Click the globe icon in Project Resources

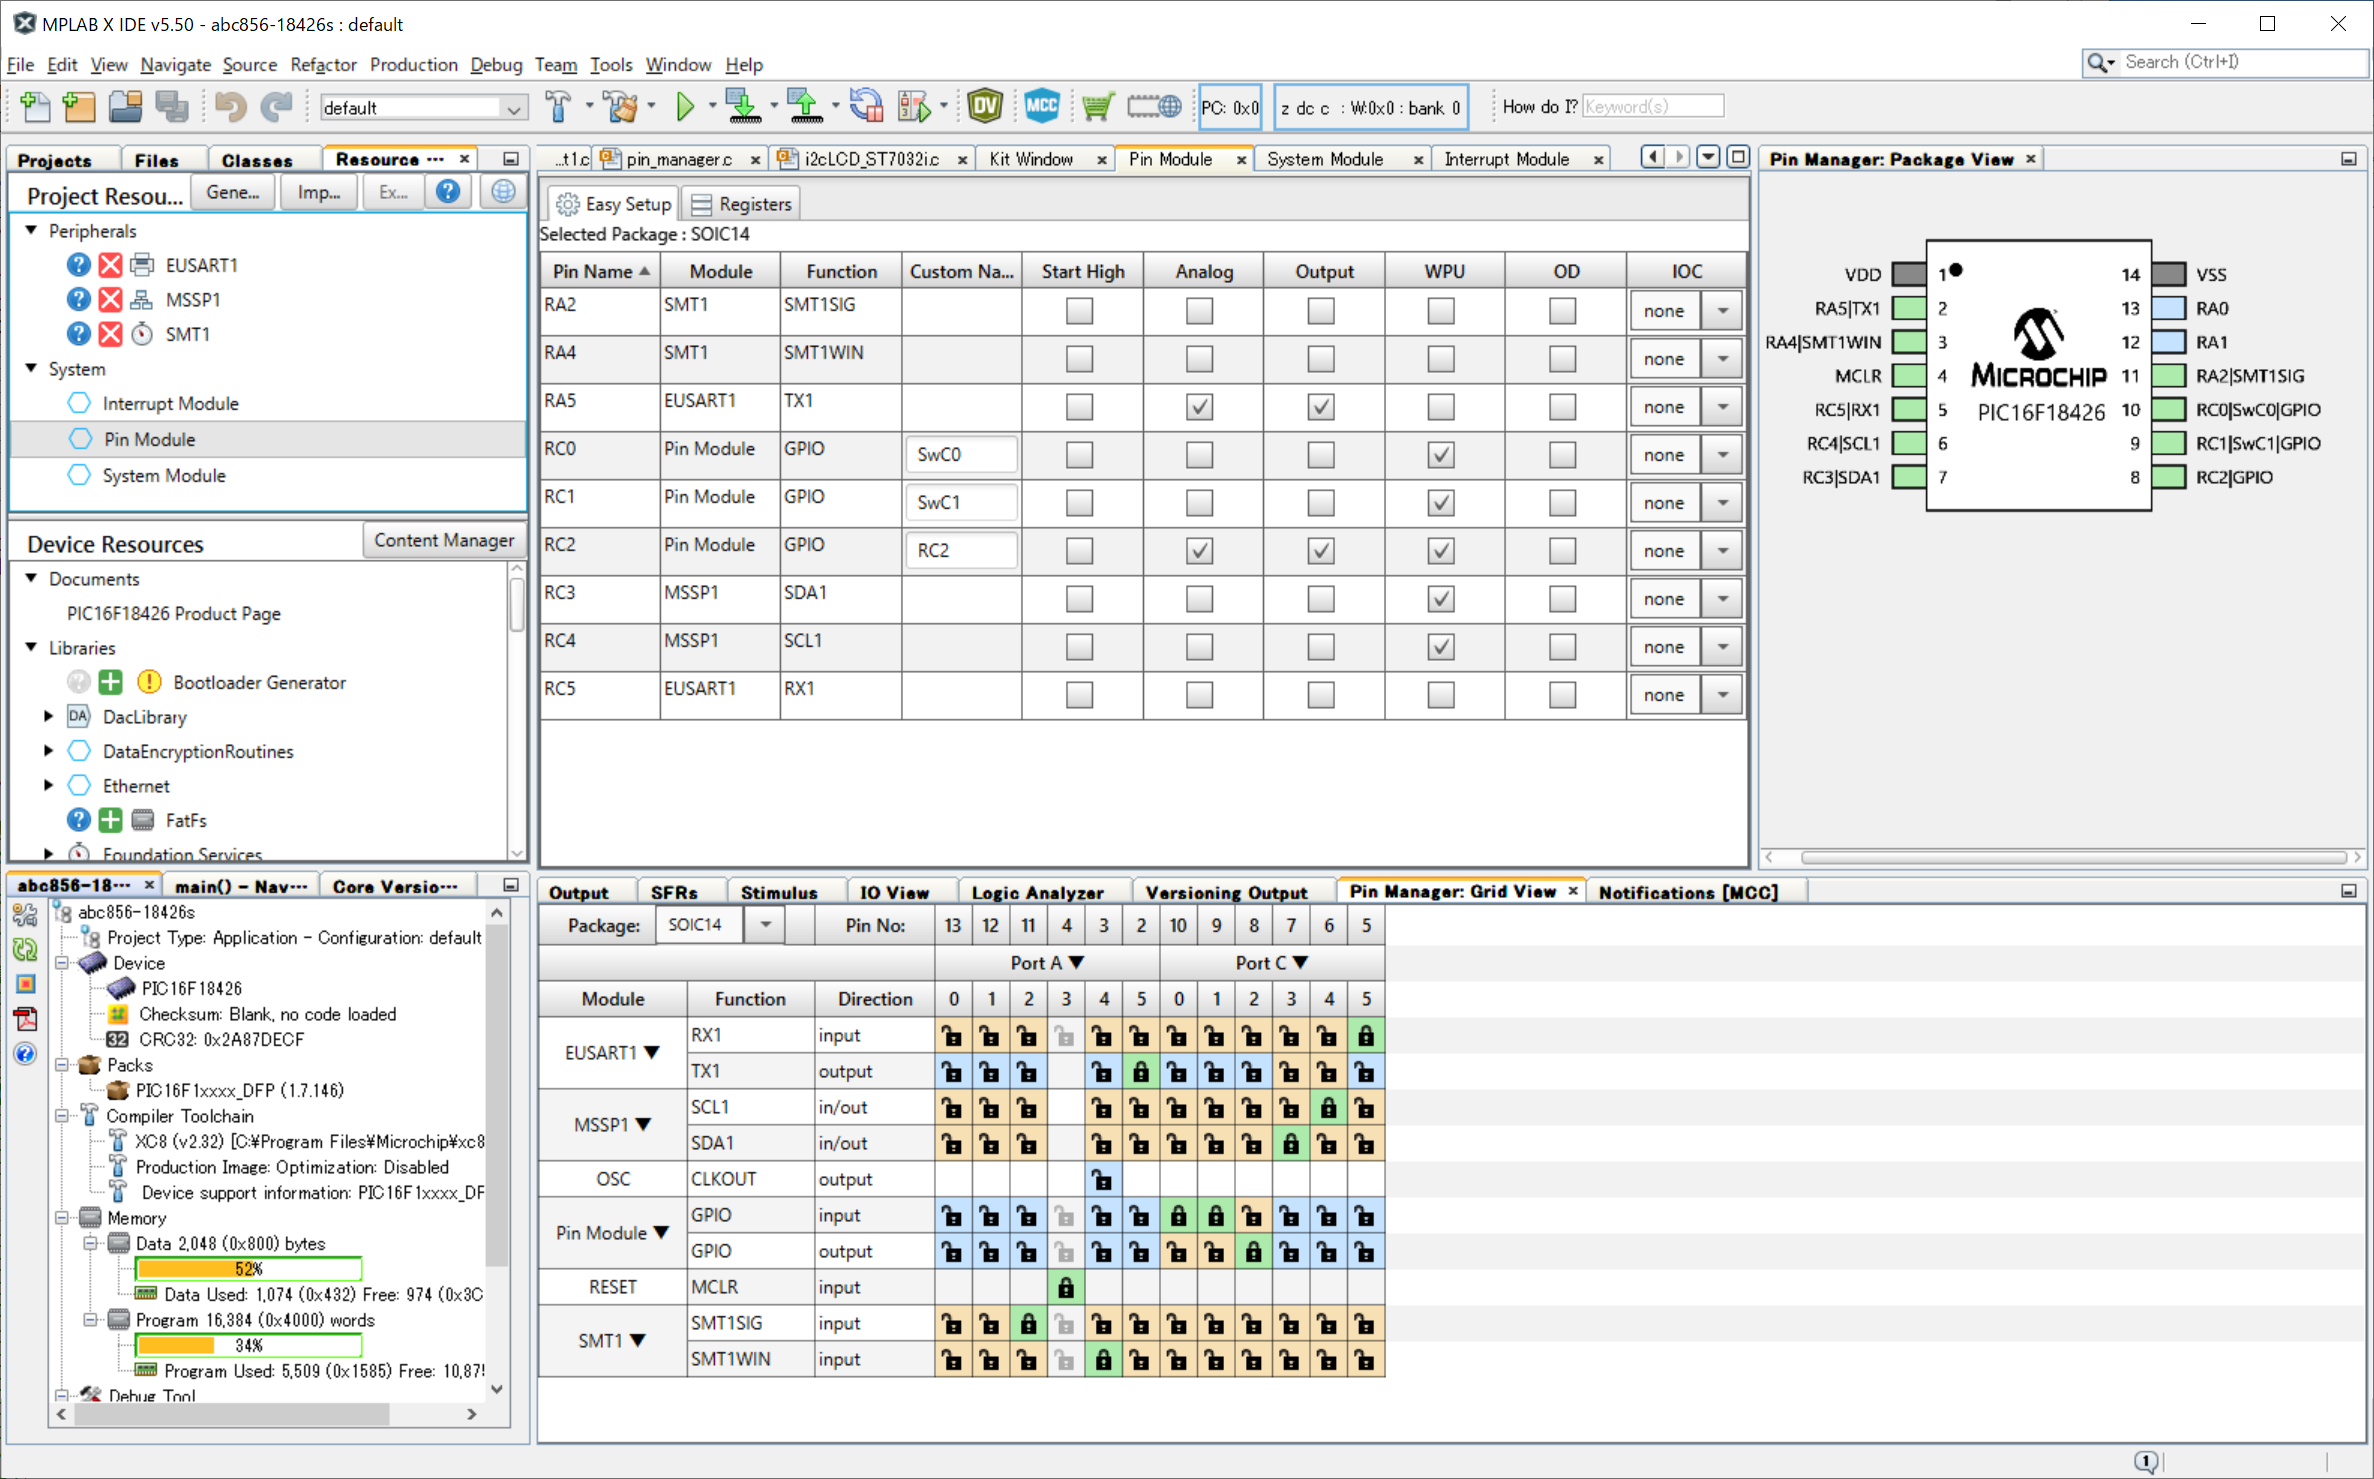503,192
